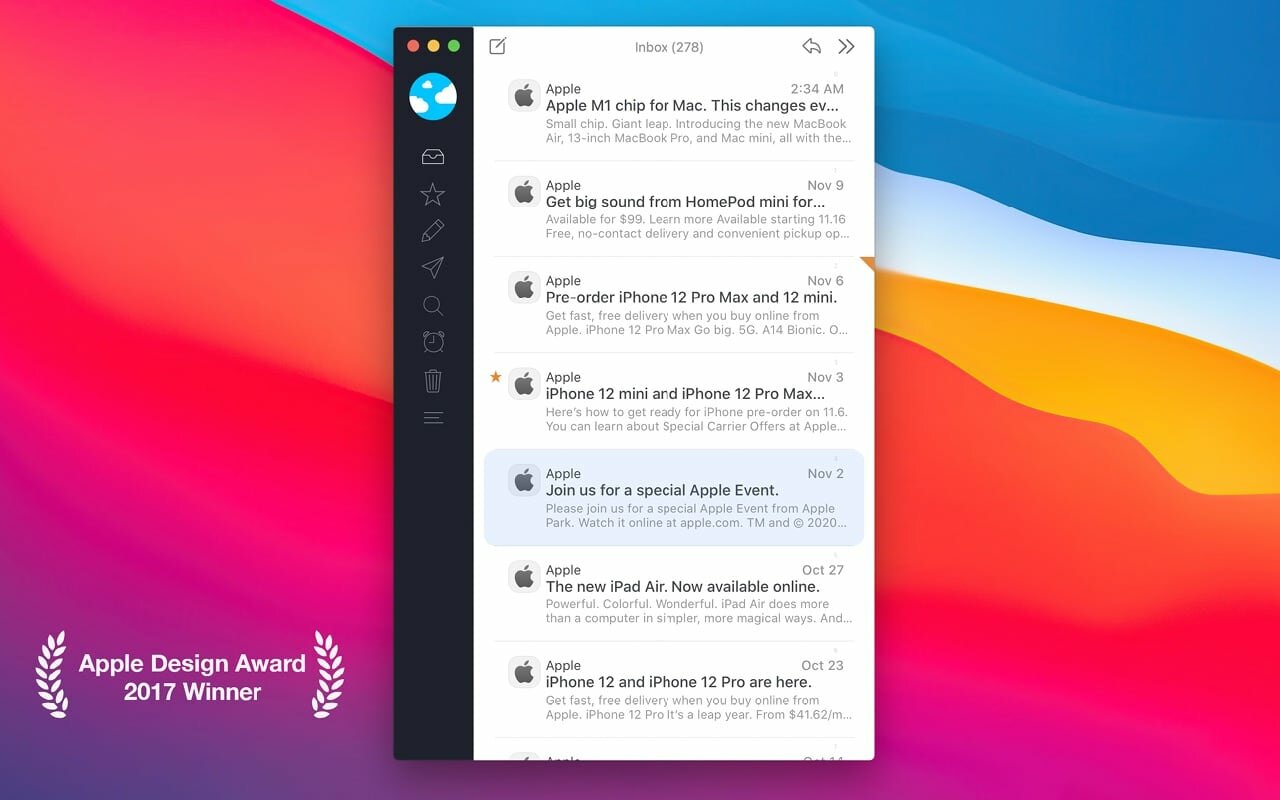1280x800 pixels.
Task: Open "iPhone 12 mini and iPhone 12 Pro Max" email
Action: [674, 401]
